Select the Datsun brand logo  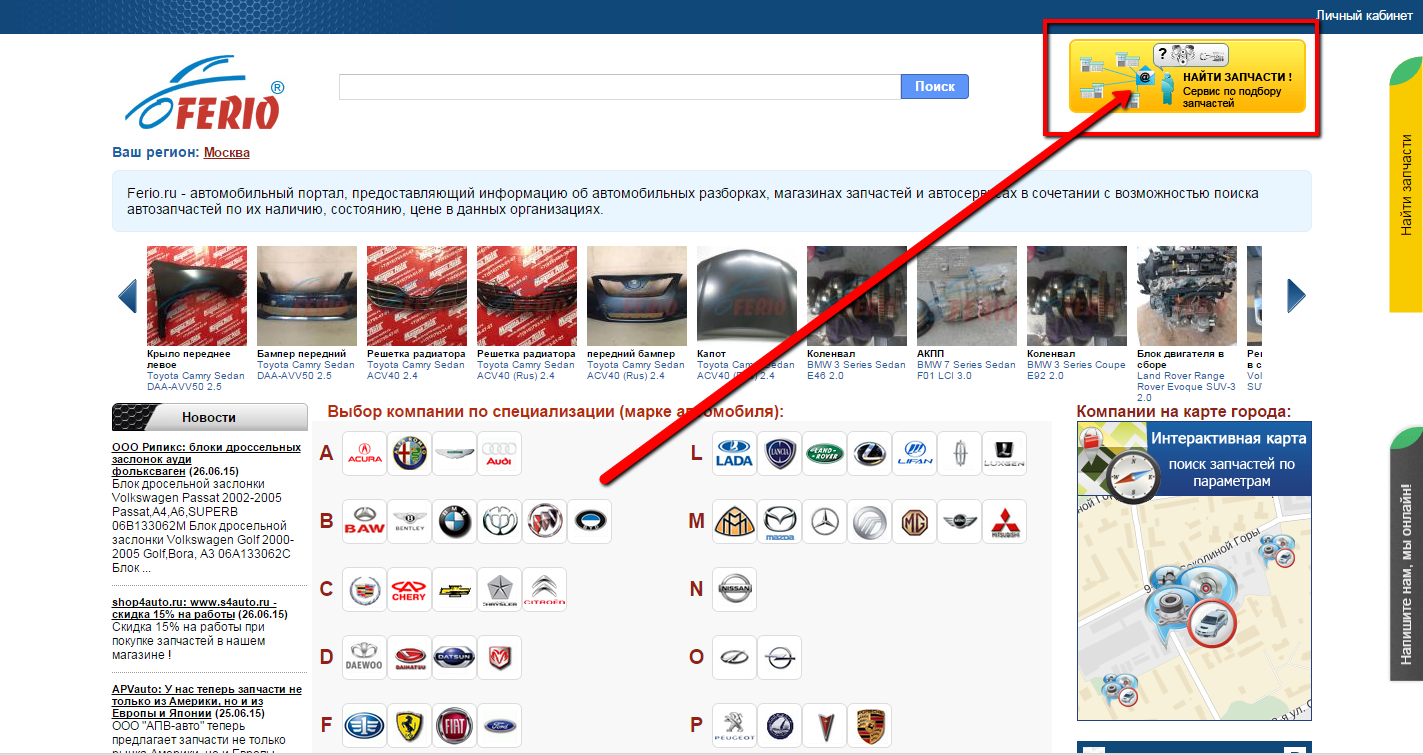click(x=454, y=658)
